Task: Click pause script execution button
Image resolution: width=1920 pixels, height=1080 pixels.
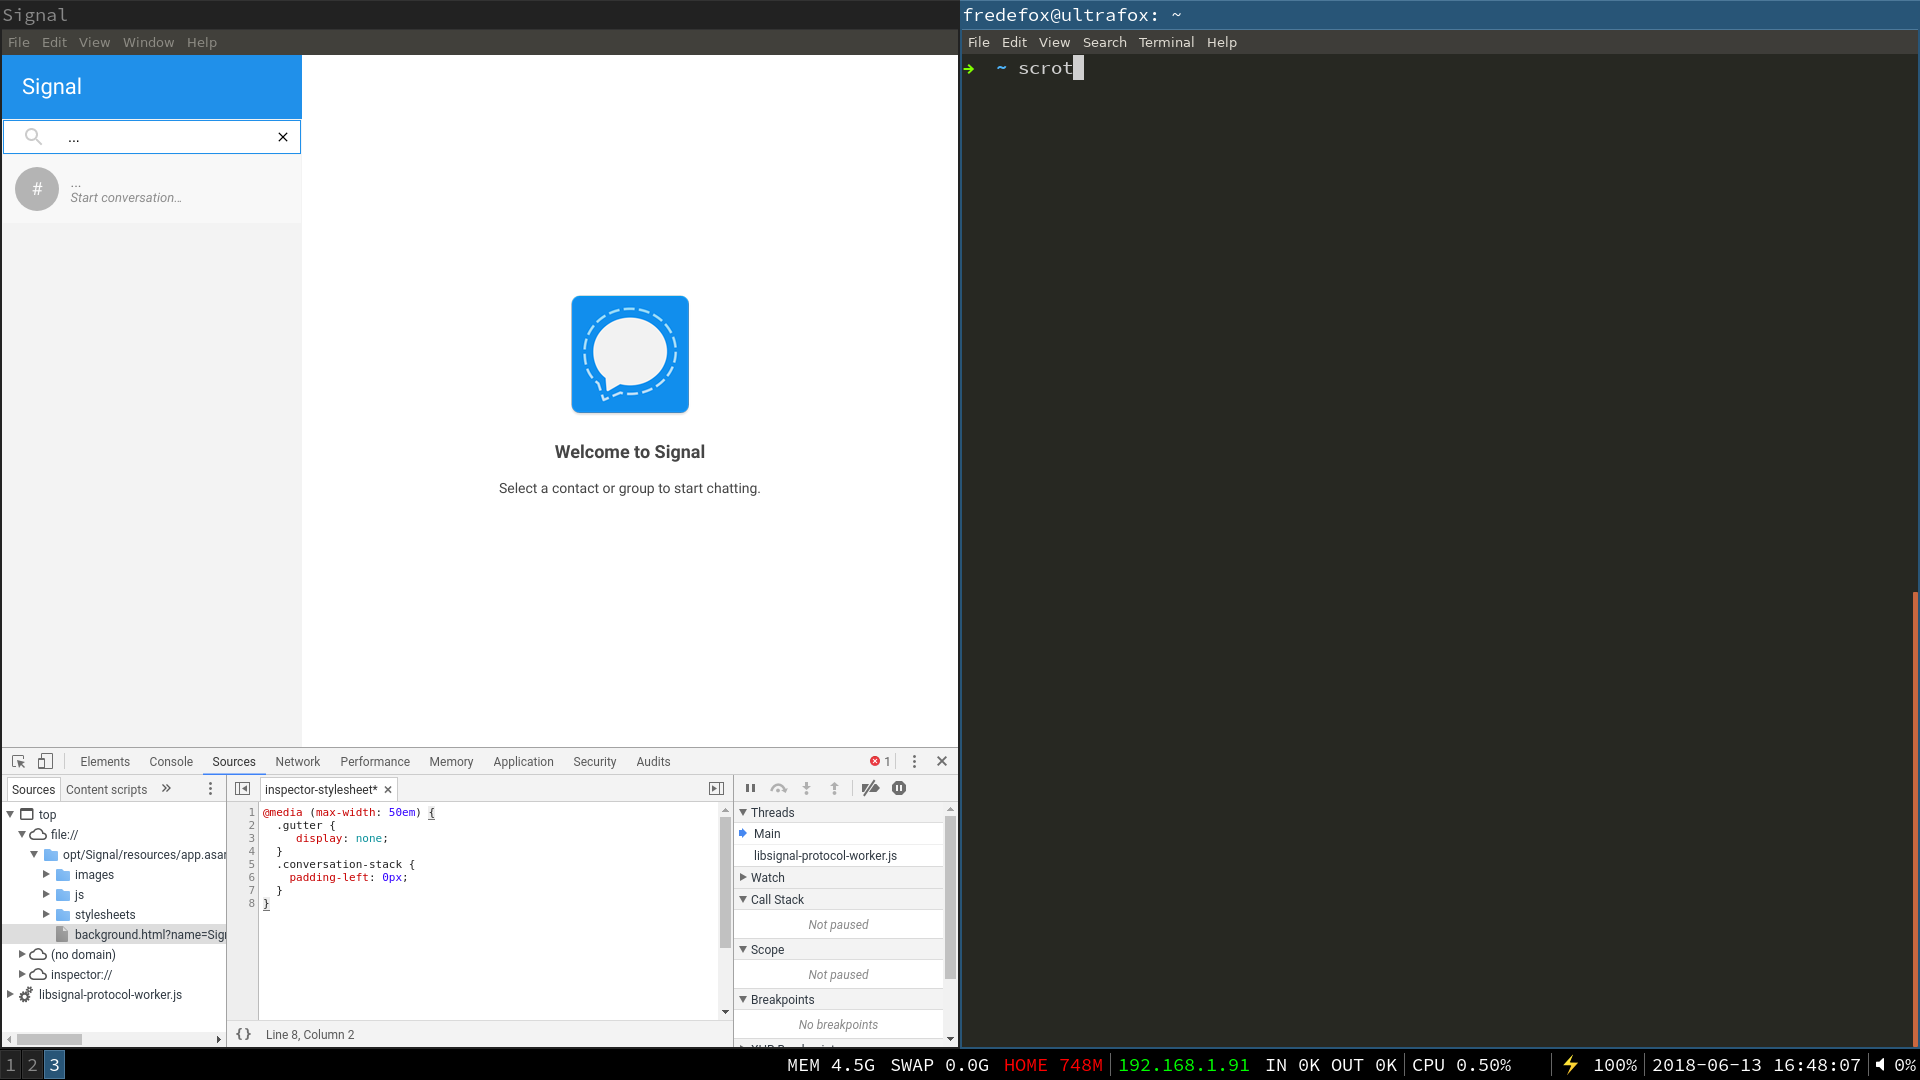Action: point(750,789)
